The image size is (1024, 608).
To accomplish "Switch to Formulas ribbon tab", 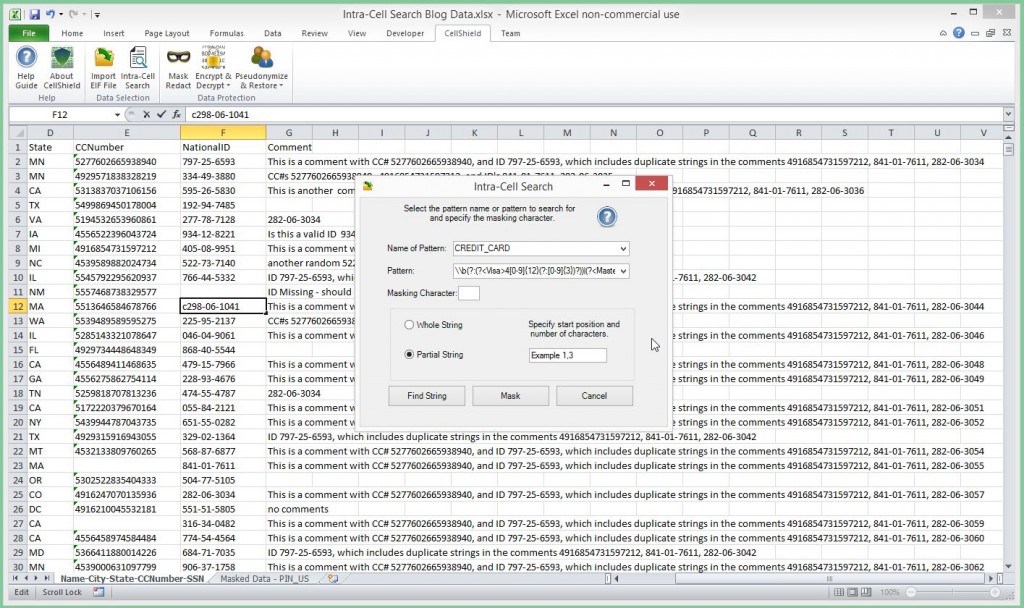I will (226, 33).
